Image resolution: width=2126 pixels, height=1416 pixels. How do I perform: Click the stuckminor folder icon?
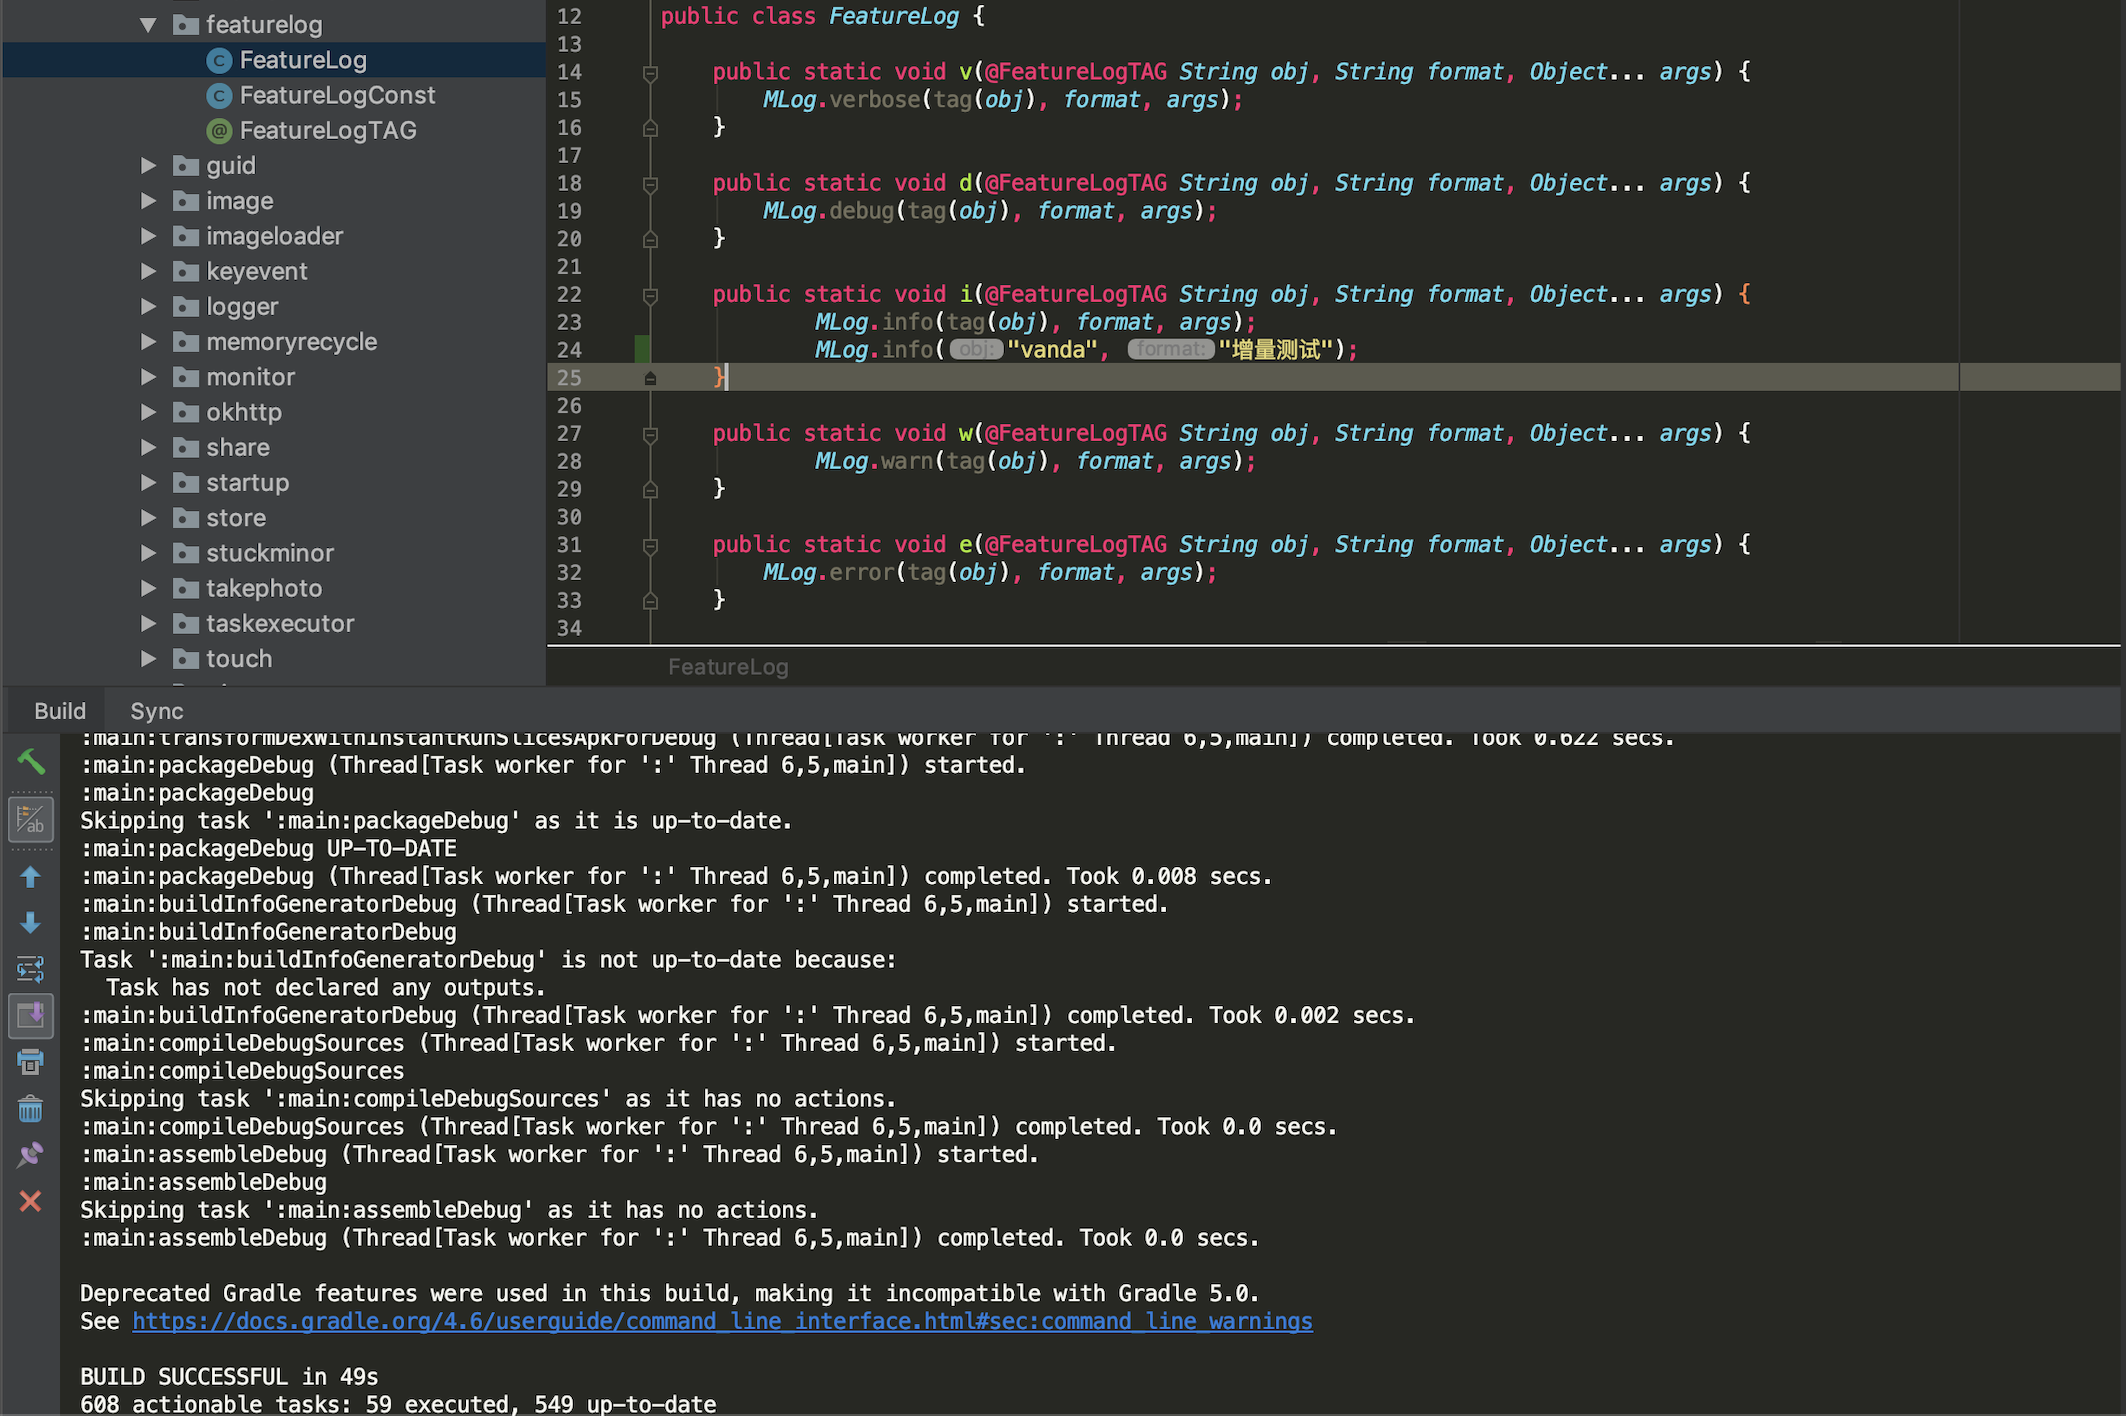[186, 553]
